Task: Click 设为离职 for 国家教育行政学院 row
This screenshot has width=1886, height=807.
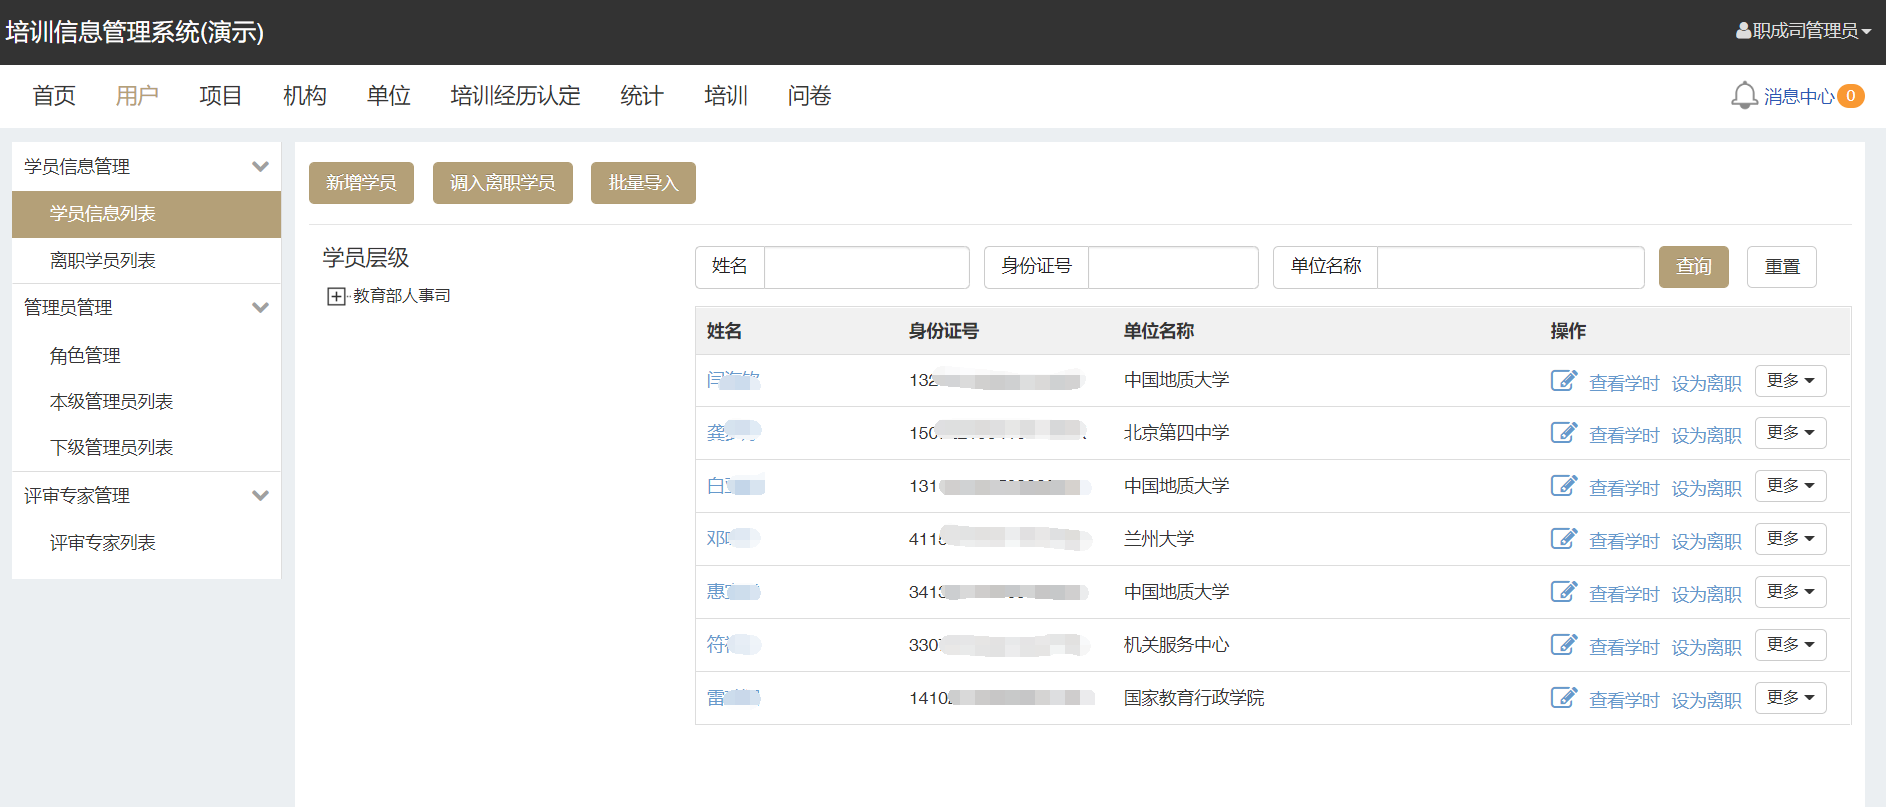Action: pos(1707,700)
